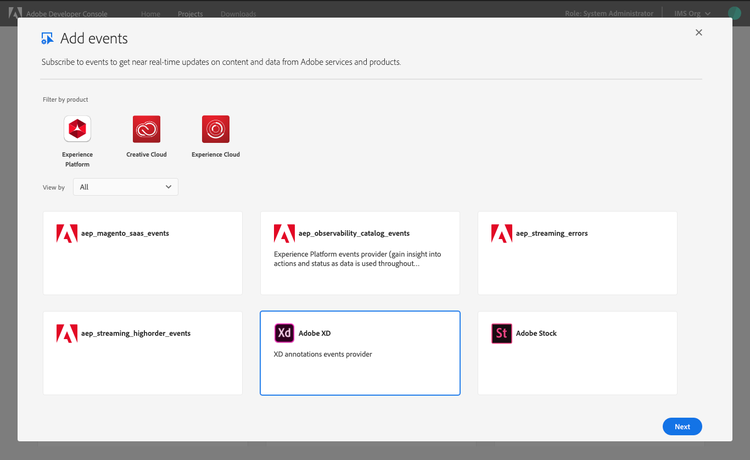Filter by Experience Cloud product icon
Screen dimensions: 750x460
[216, 129]
